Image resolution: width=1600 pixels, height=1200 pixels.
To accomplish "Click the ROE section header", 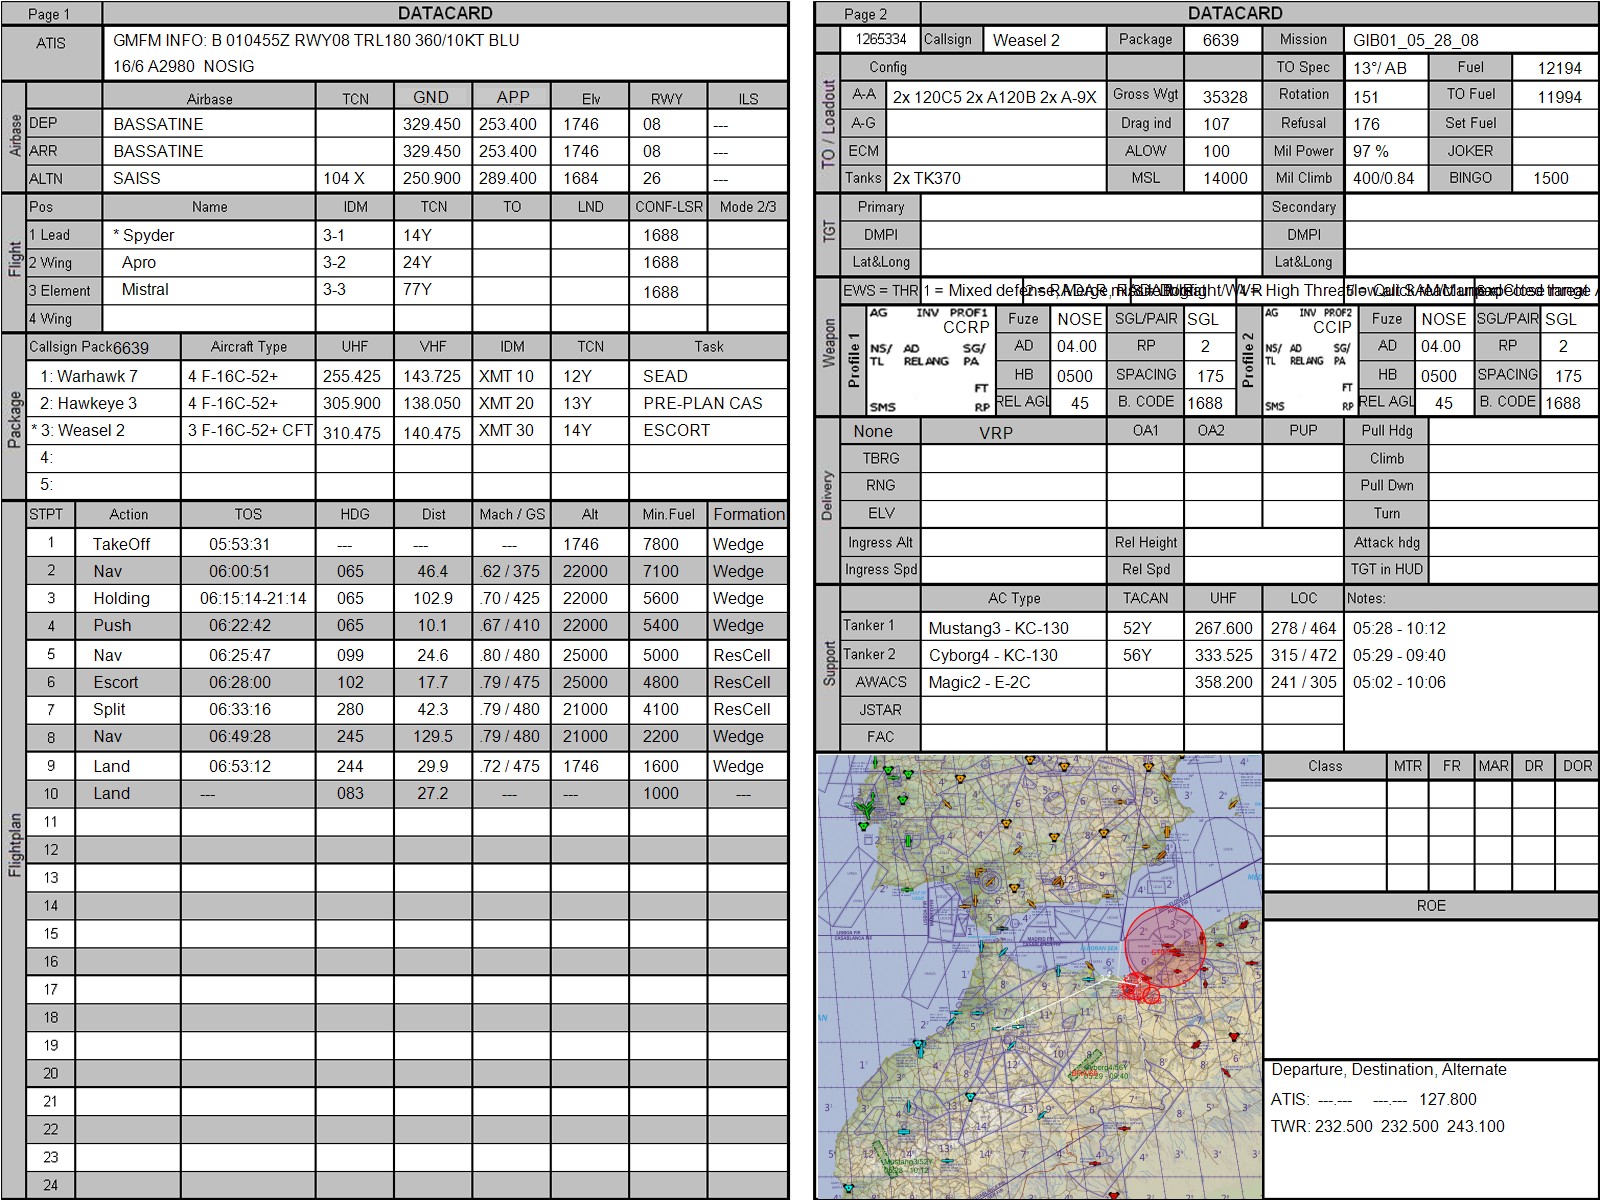I will [x=1431, y=905].
